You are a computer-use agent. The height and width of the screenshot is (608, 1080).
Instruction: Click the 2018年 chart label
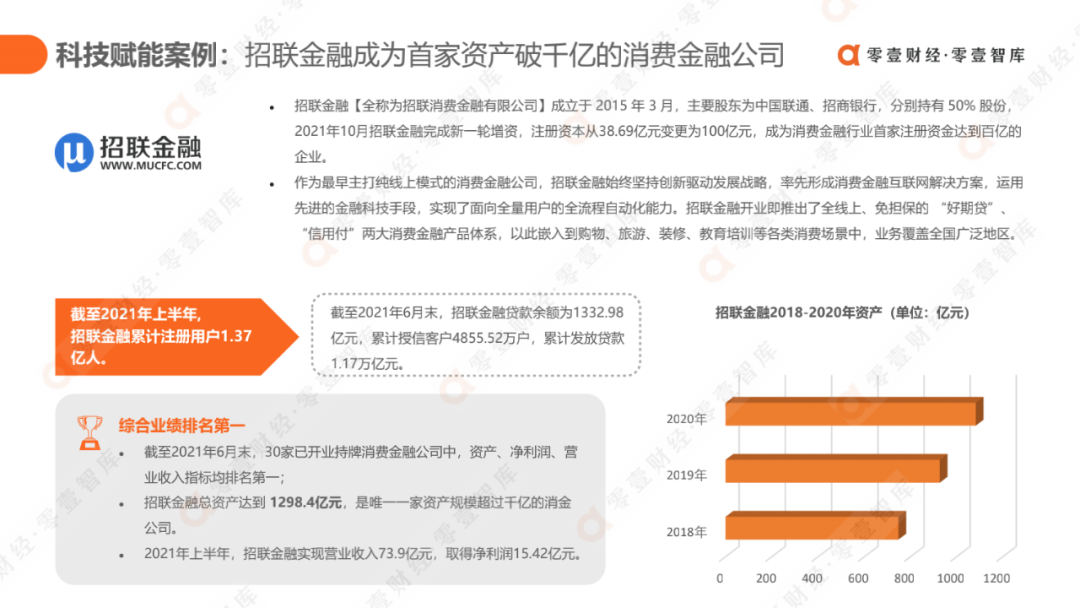[x=686, y=532]
